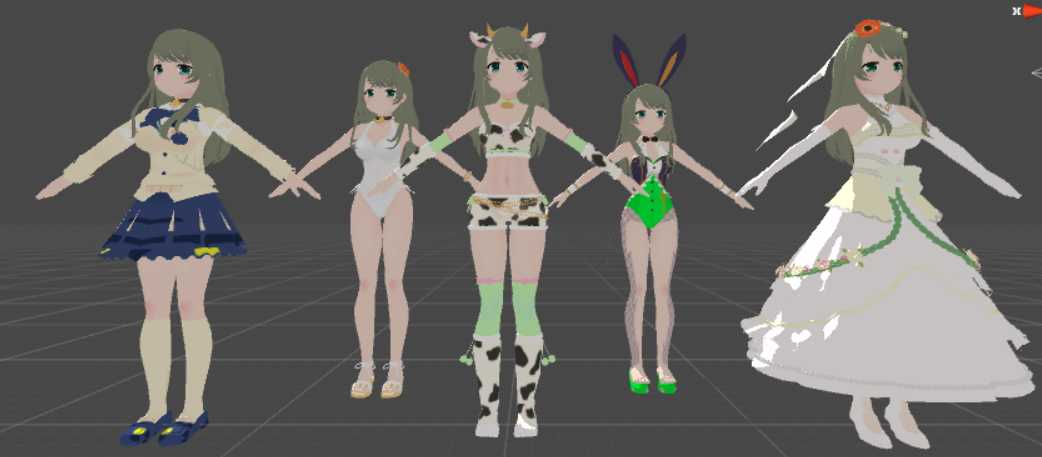
Task: Click the cow horns on the middle character
Action: pos(508,36)
